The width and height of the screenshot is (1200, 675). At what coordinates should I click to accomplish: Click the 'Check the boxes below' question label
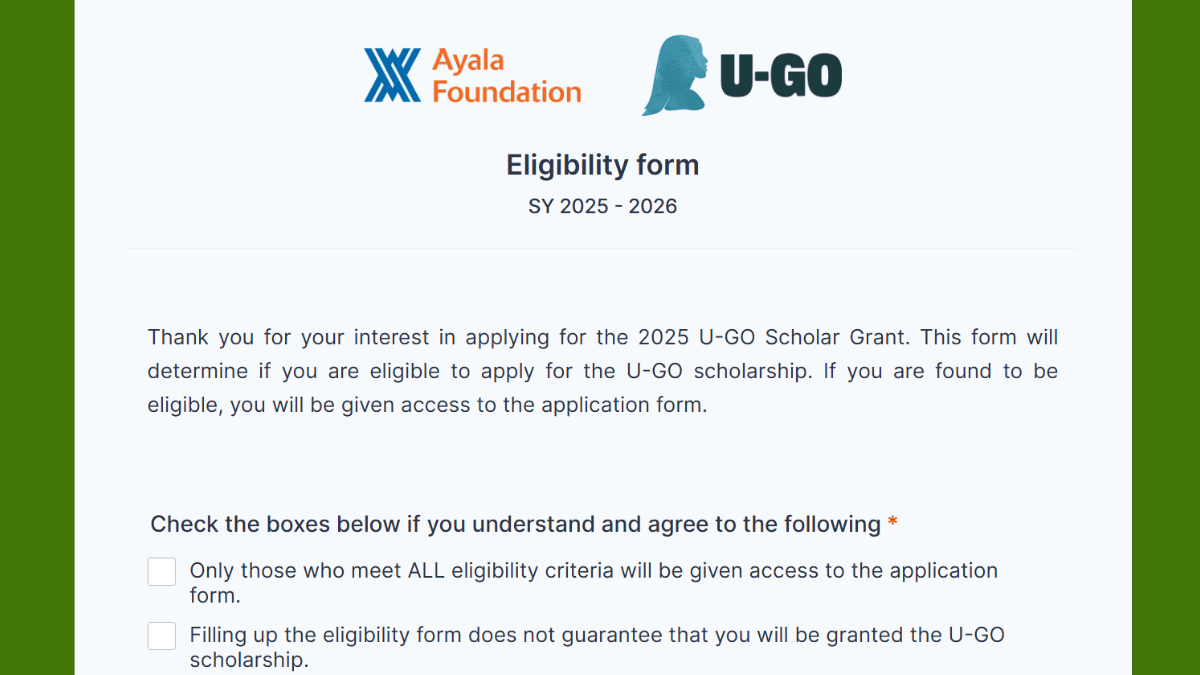tap(516, 524)
